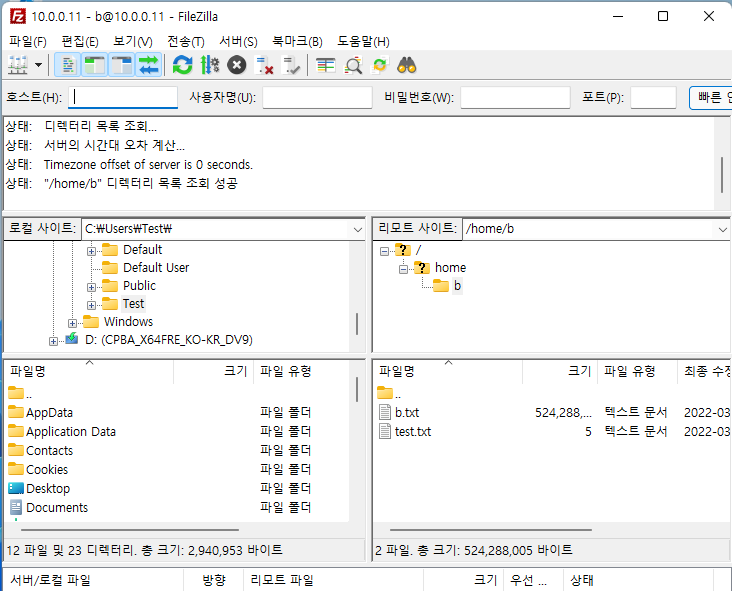Open the Site Manager icon
This screenshot has height=591, width=732.
click(18, 65)
